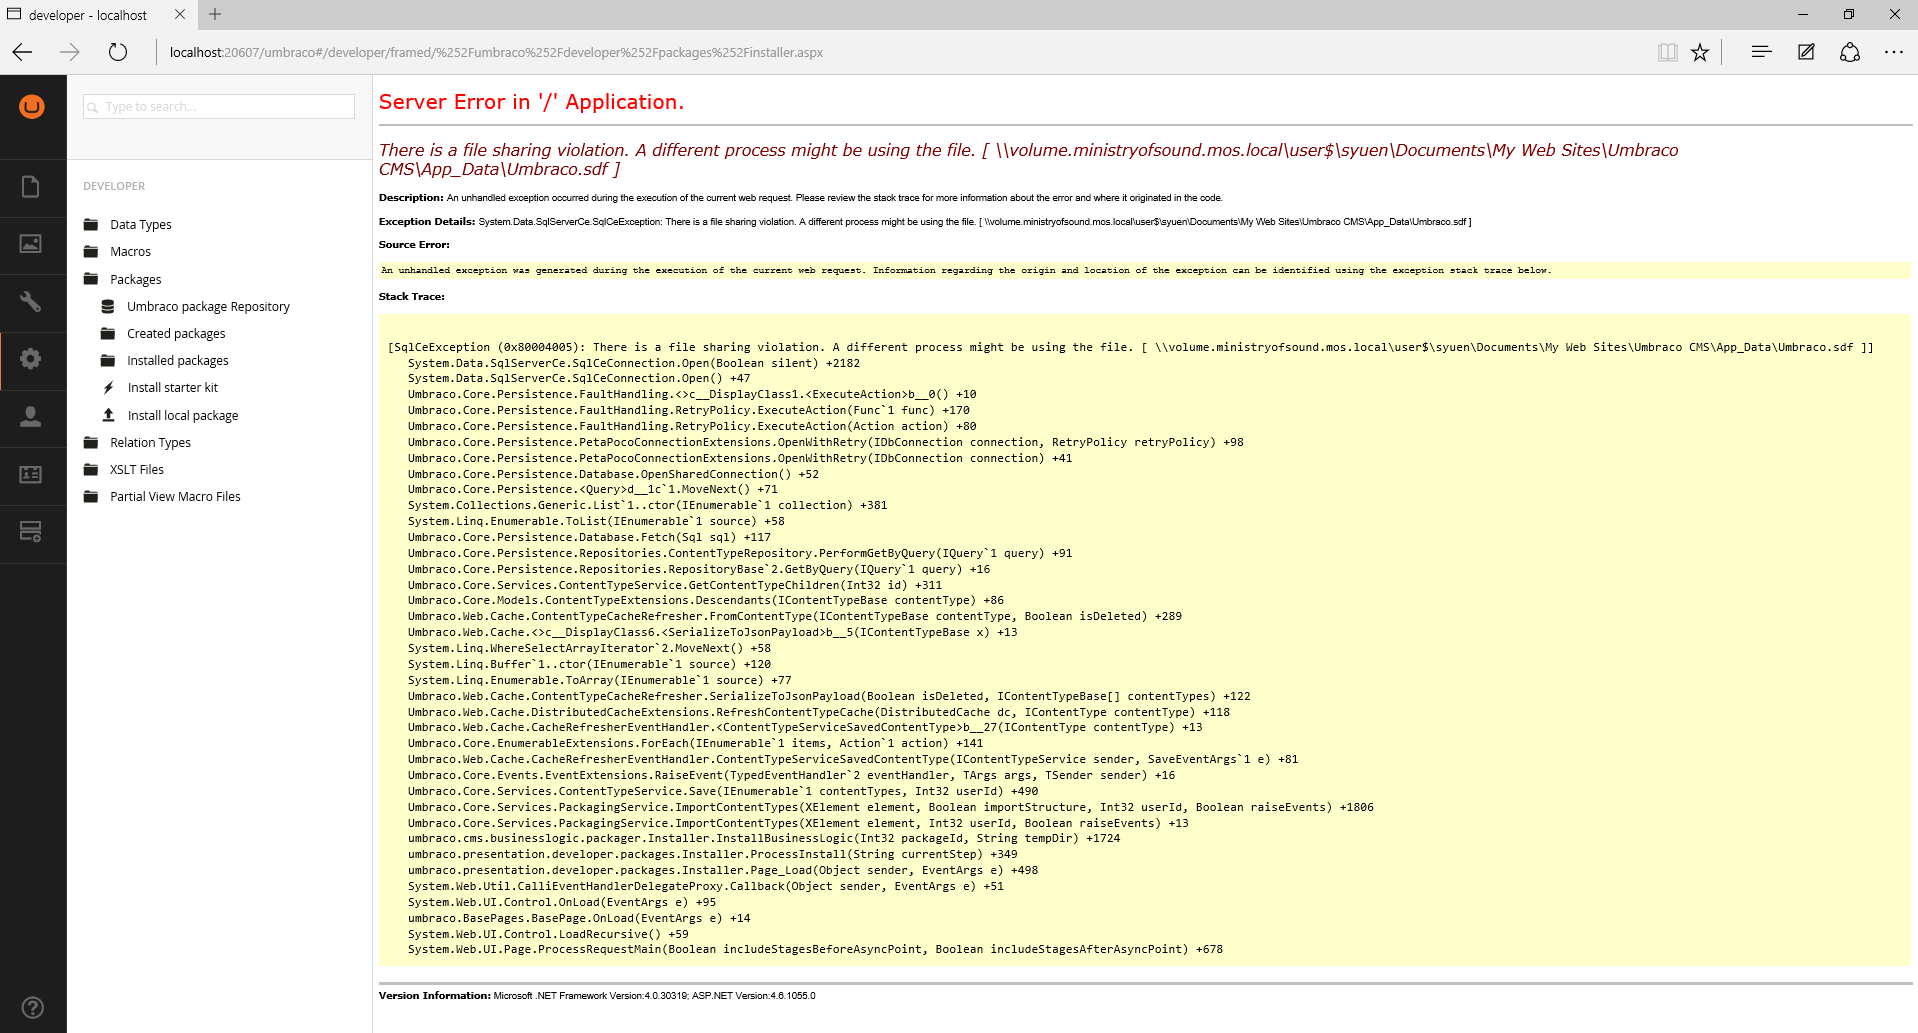Click the Data Types folder icon
1918x1033 pixels.
pyautogui.click(x=91, y=224)
